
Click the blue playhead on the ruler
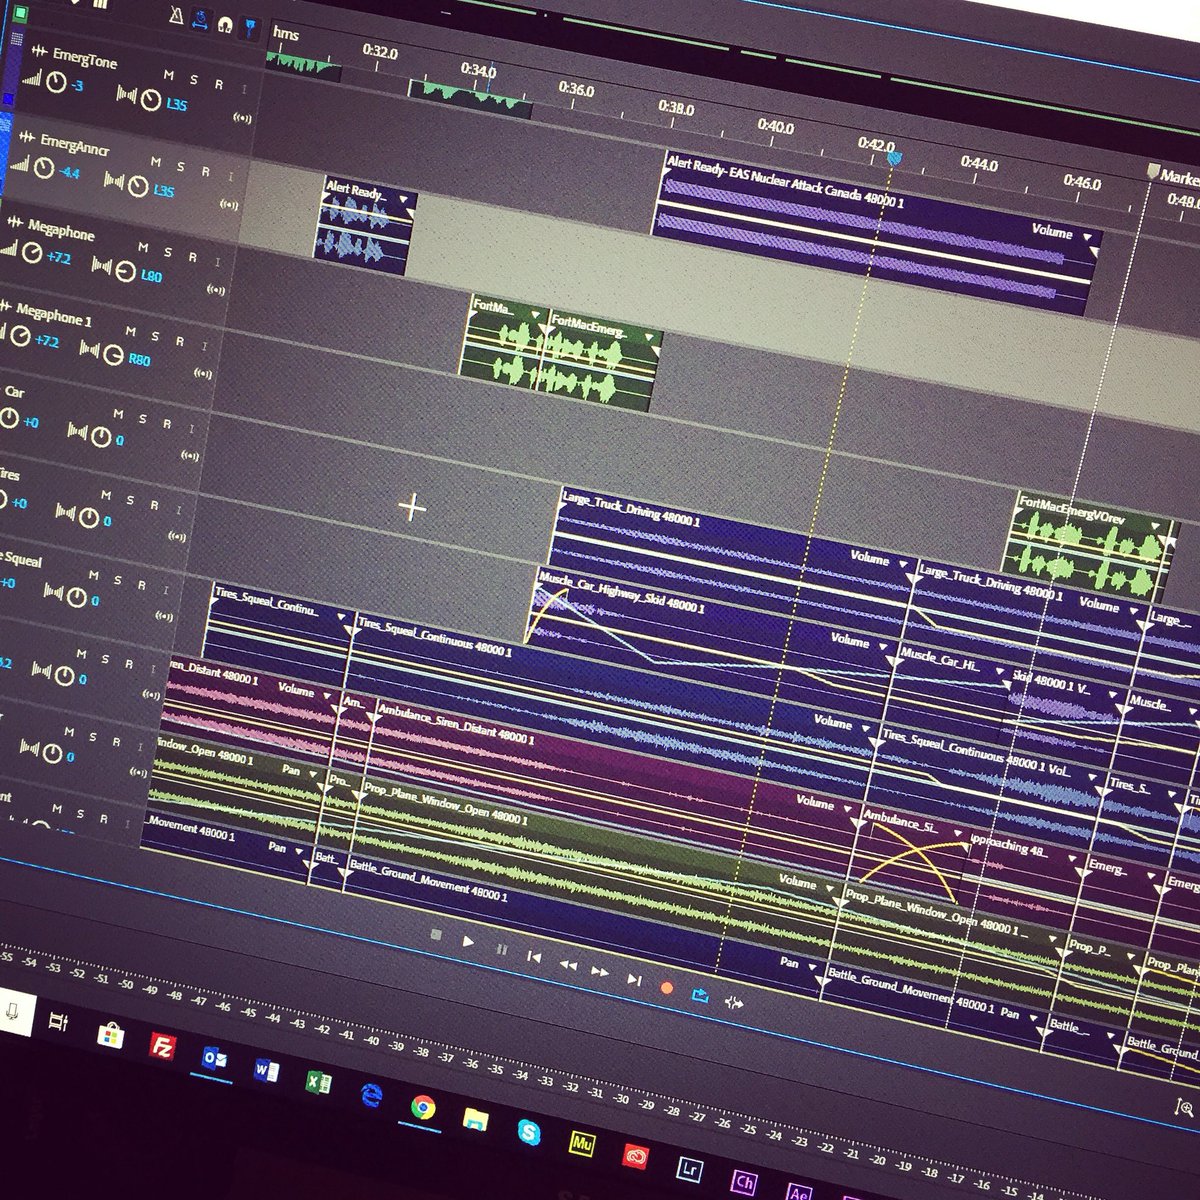pyautogui.click(x=895, y=158)
